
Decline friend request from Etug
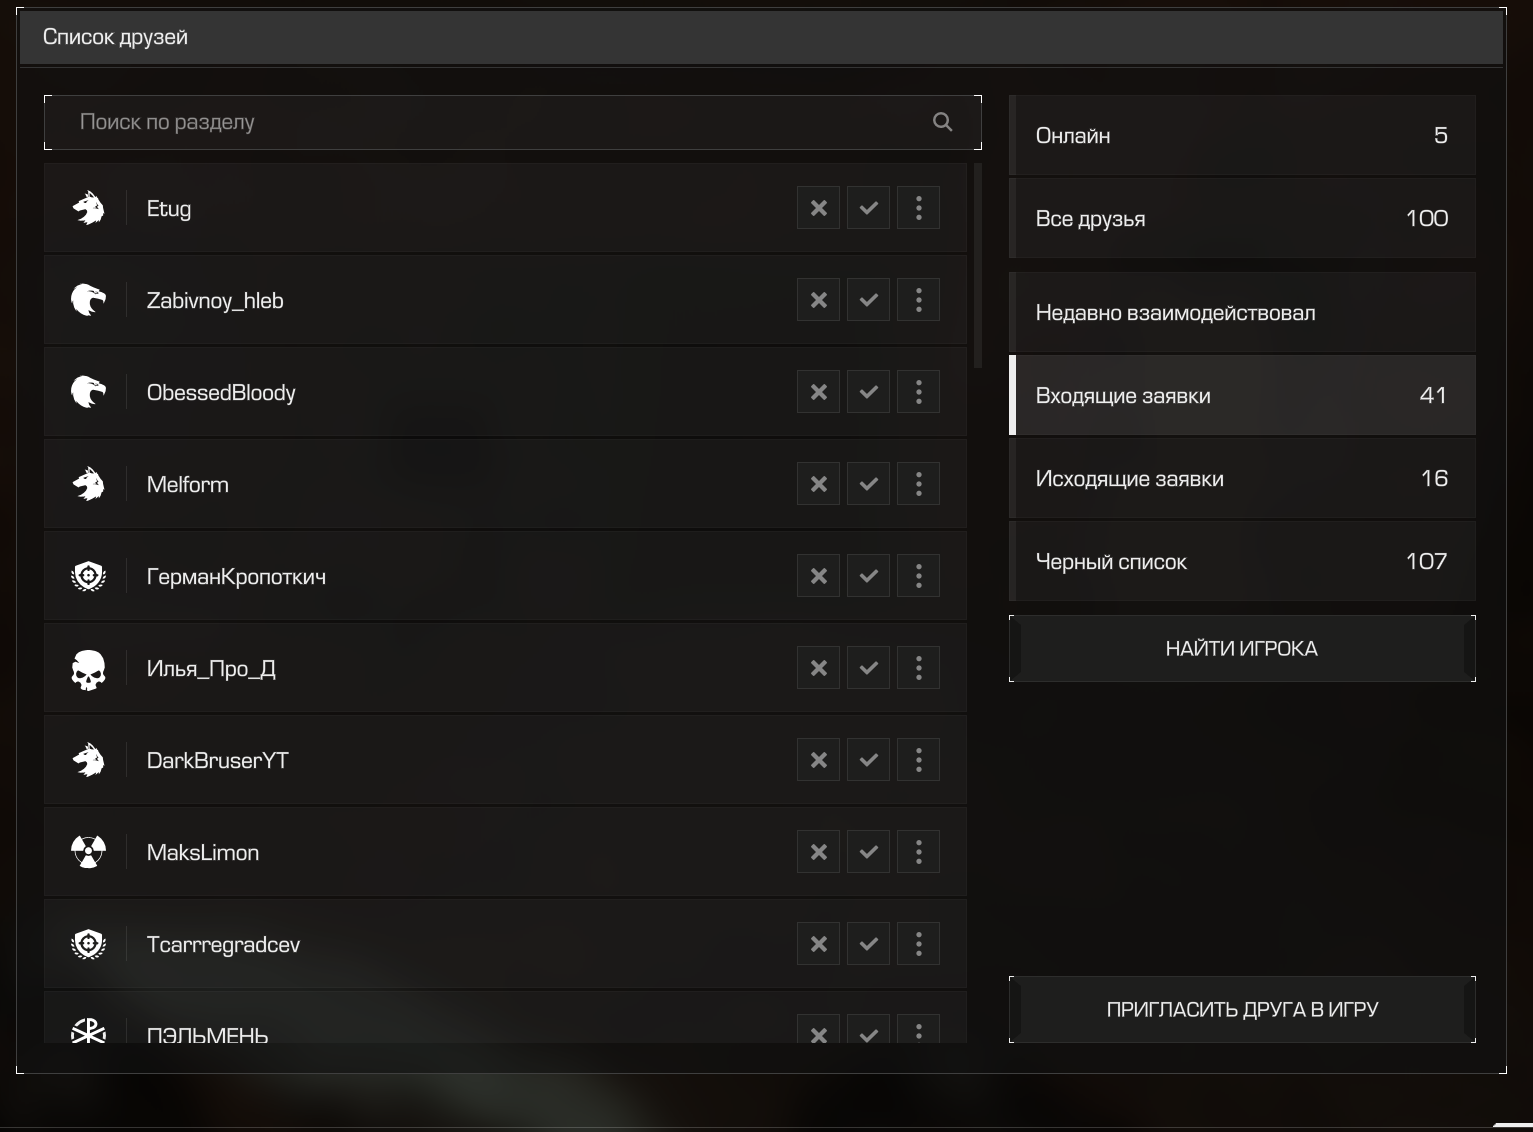tap(818, 208)
